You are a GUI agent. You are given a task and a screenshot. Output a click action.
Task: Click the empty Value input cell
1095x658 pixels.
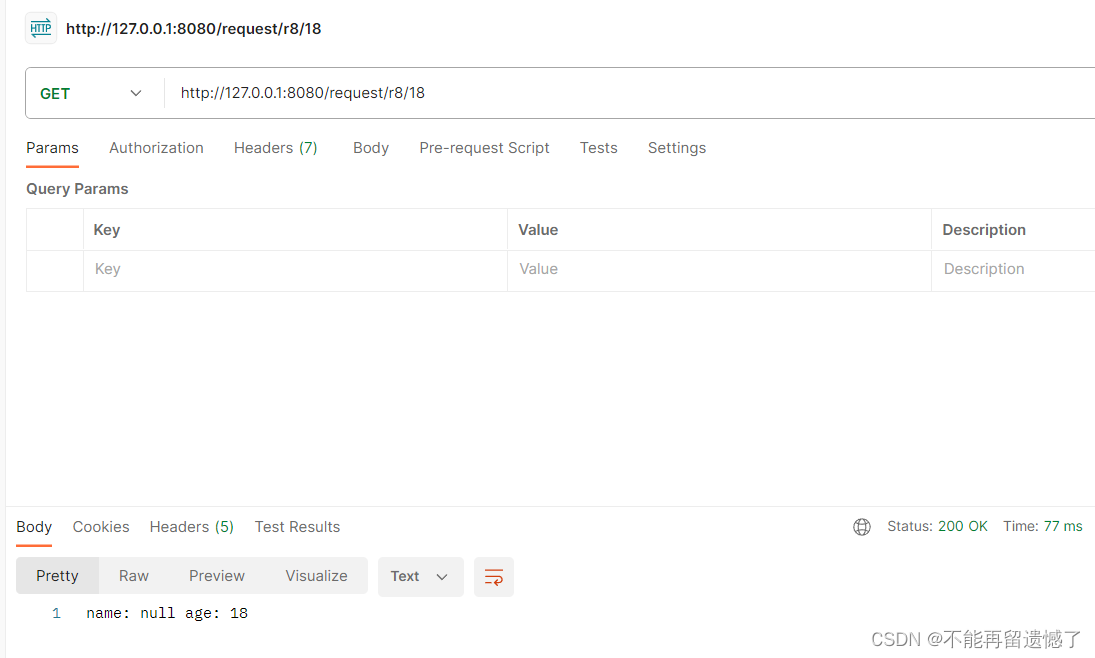pyautogui.click(x=719, y=270)
